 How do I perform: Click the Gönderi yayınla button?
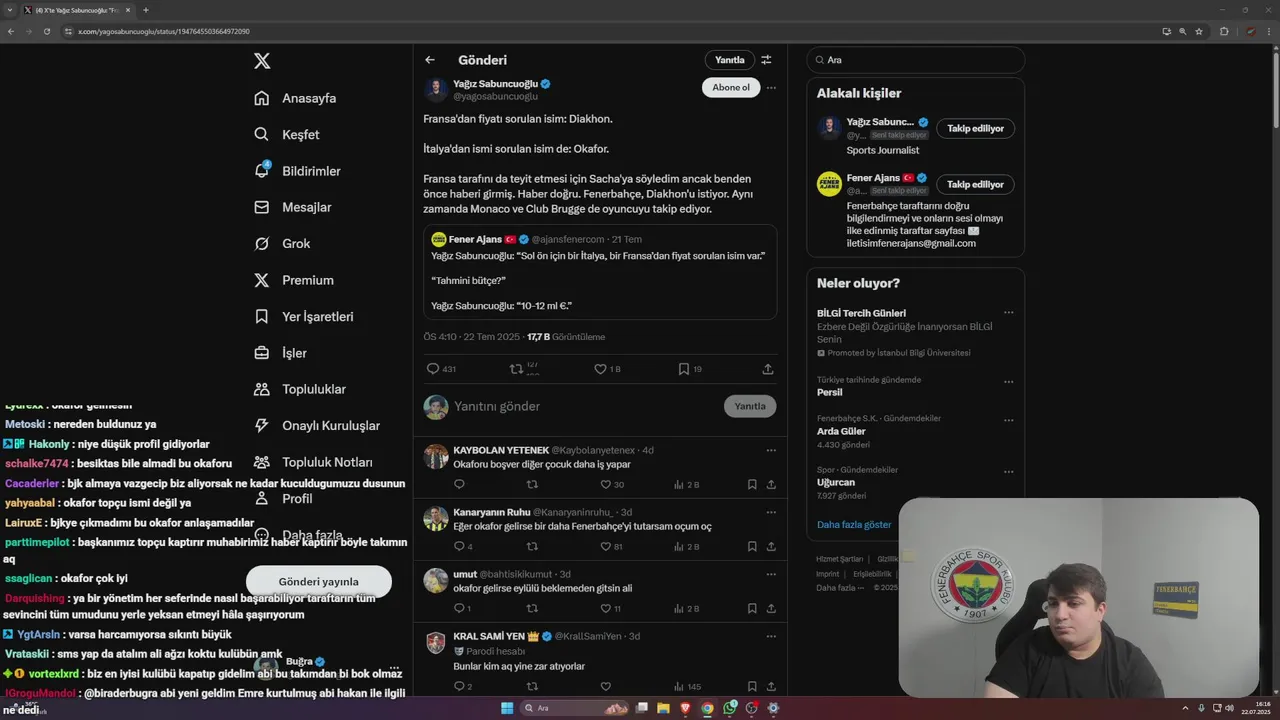pyautogui.click(x=319, y=581)
